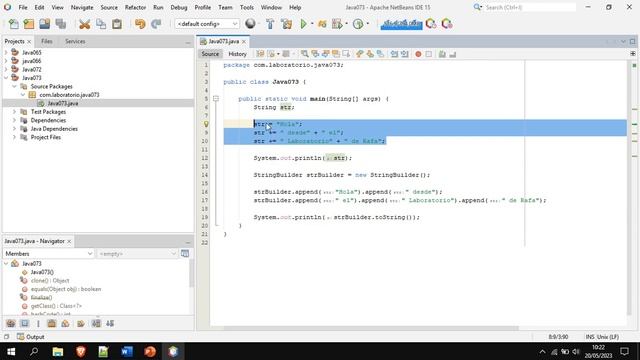
Task: Run project with green play icon
Action: 303,24
